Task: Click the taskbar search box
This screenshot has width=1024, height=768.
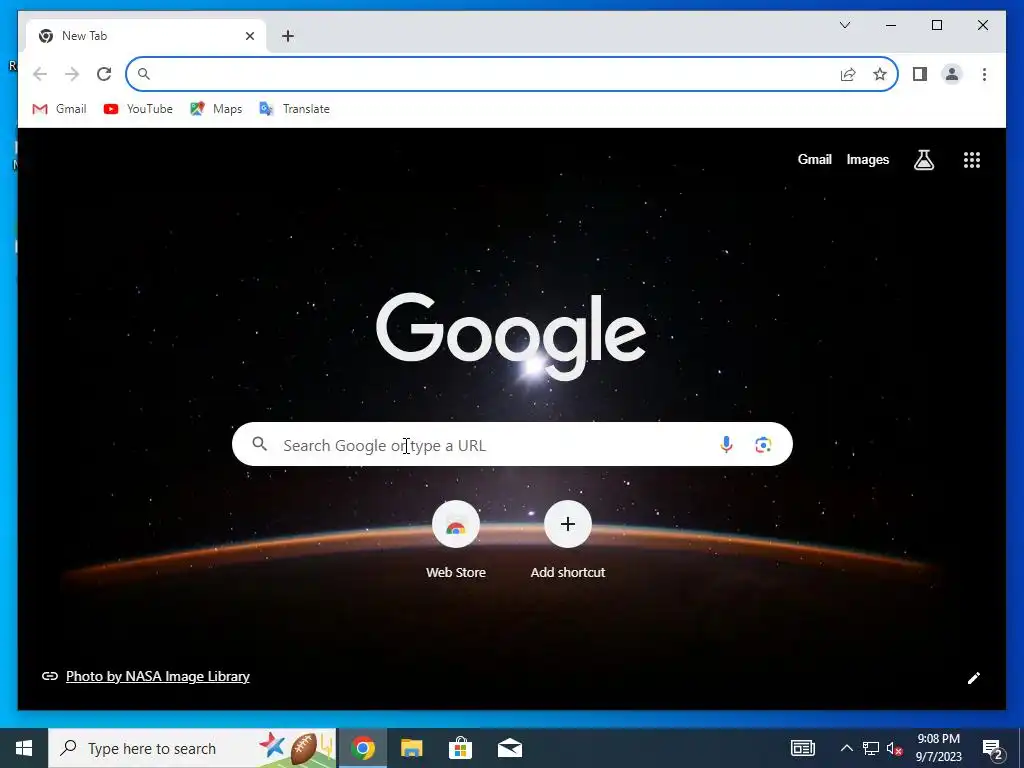Action: [x=192, y=748]
